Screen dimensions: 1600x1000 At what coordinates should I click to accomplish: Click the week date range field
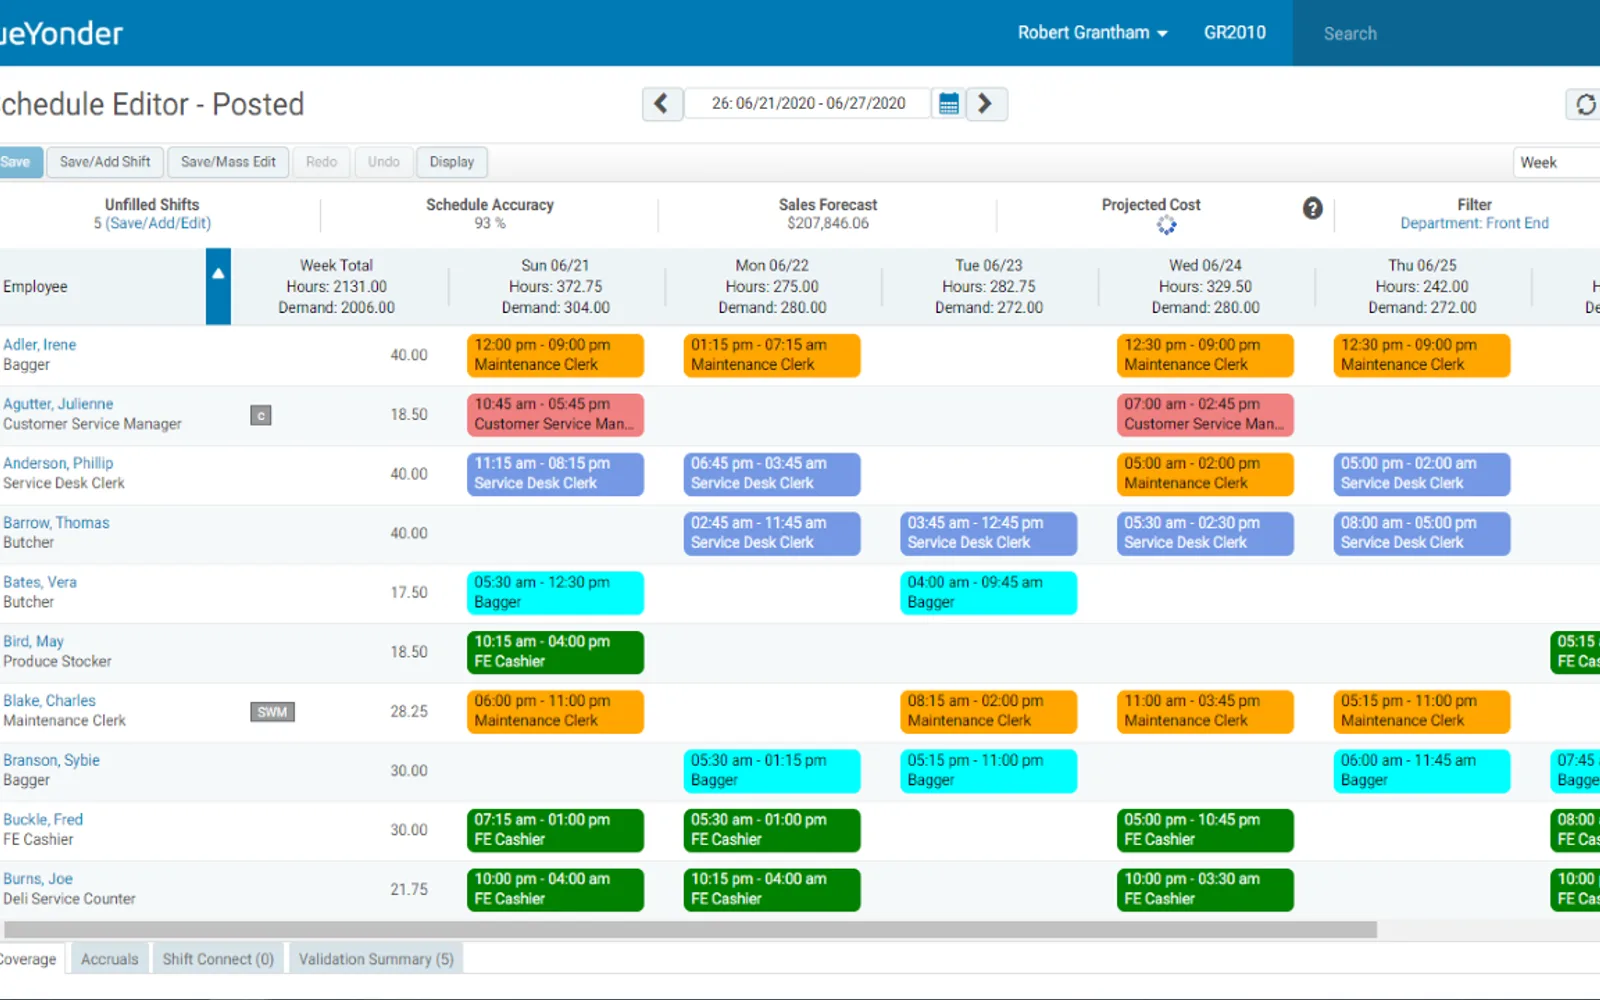pos(808,104)
